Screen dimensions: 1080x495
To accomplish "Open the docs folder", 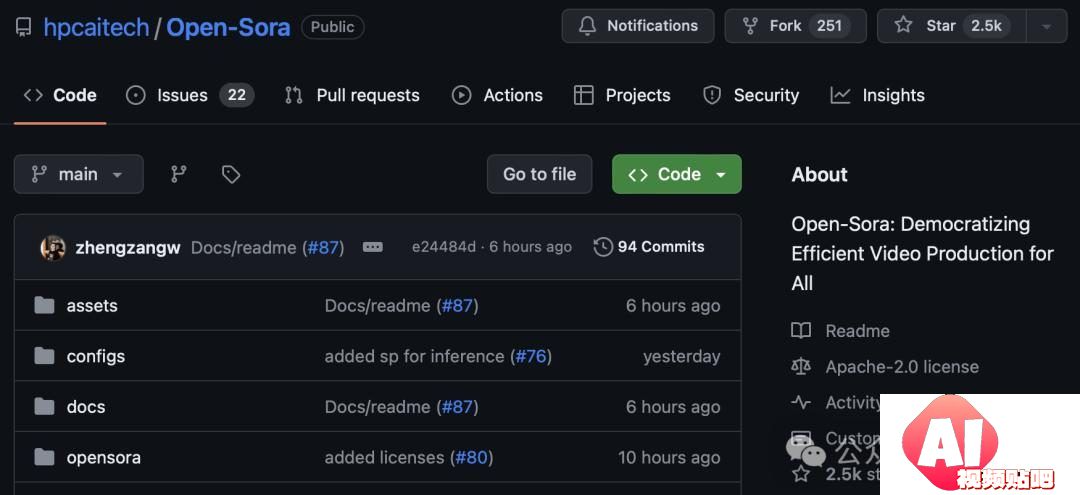I will 86,407.
